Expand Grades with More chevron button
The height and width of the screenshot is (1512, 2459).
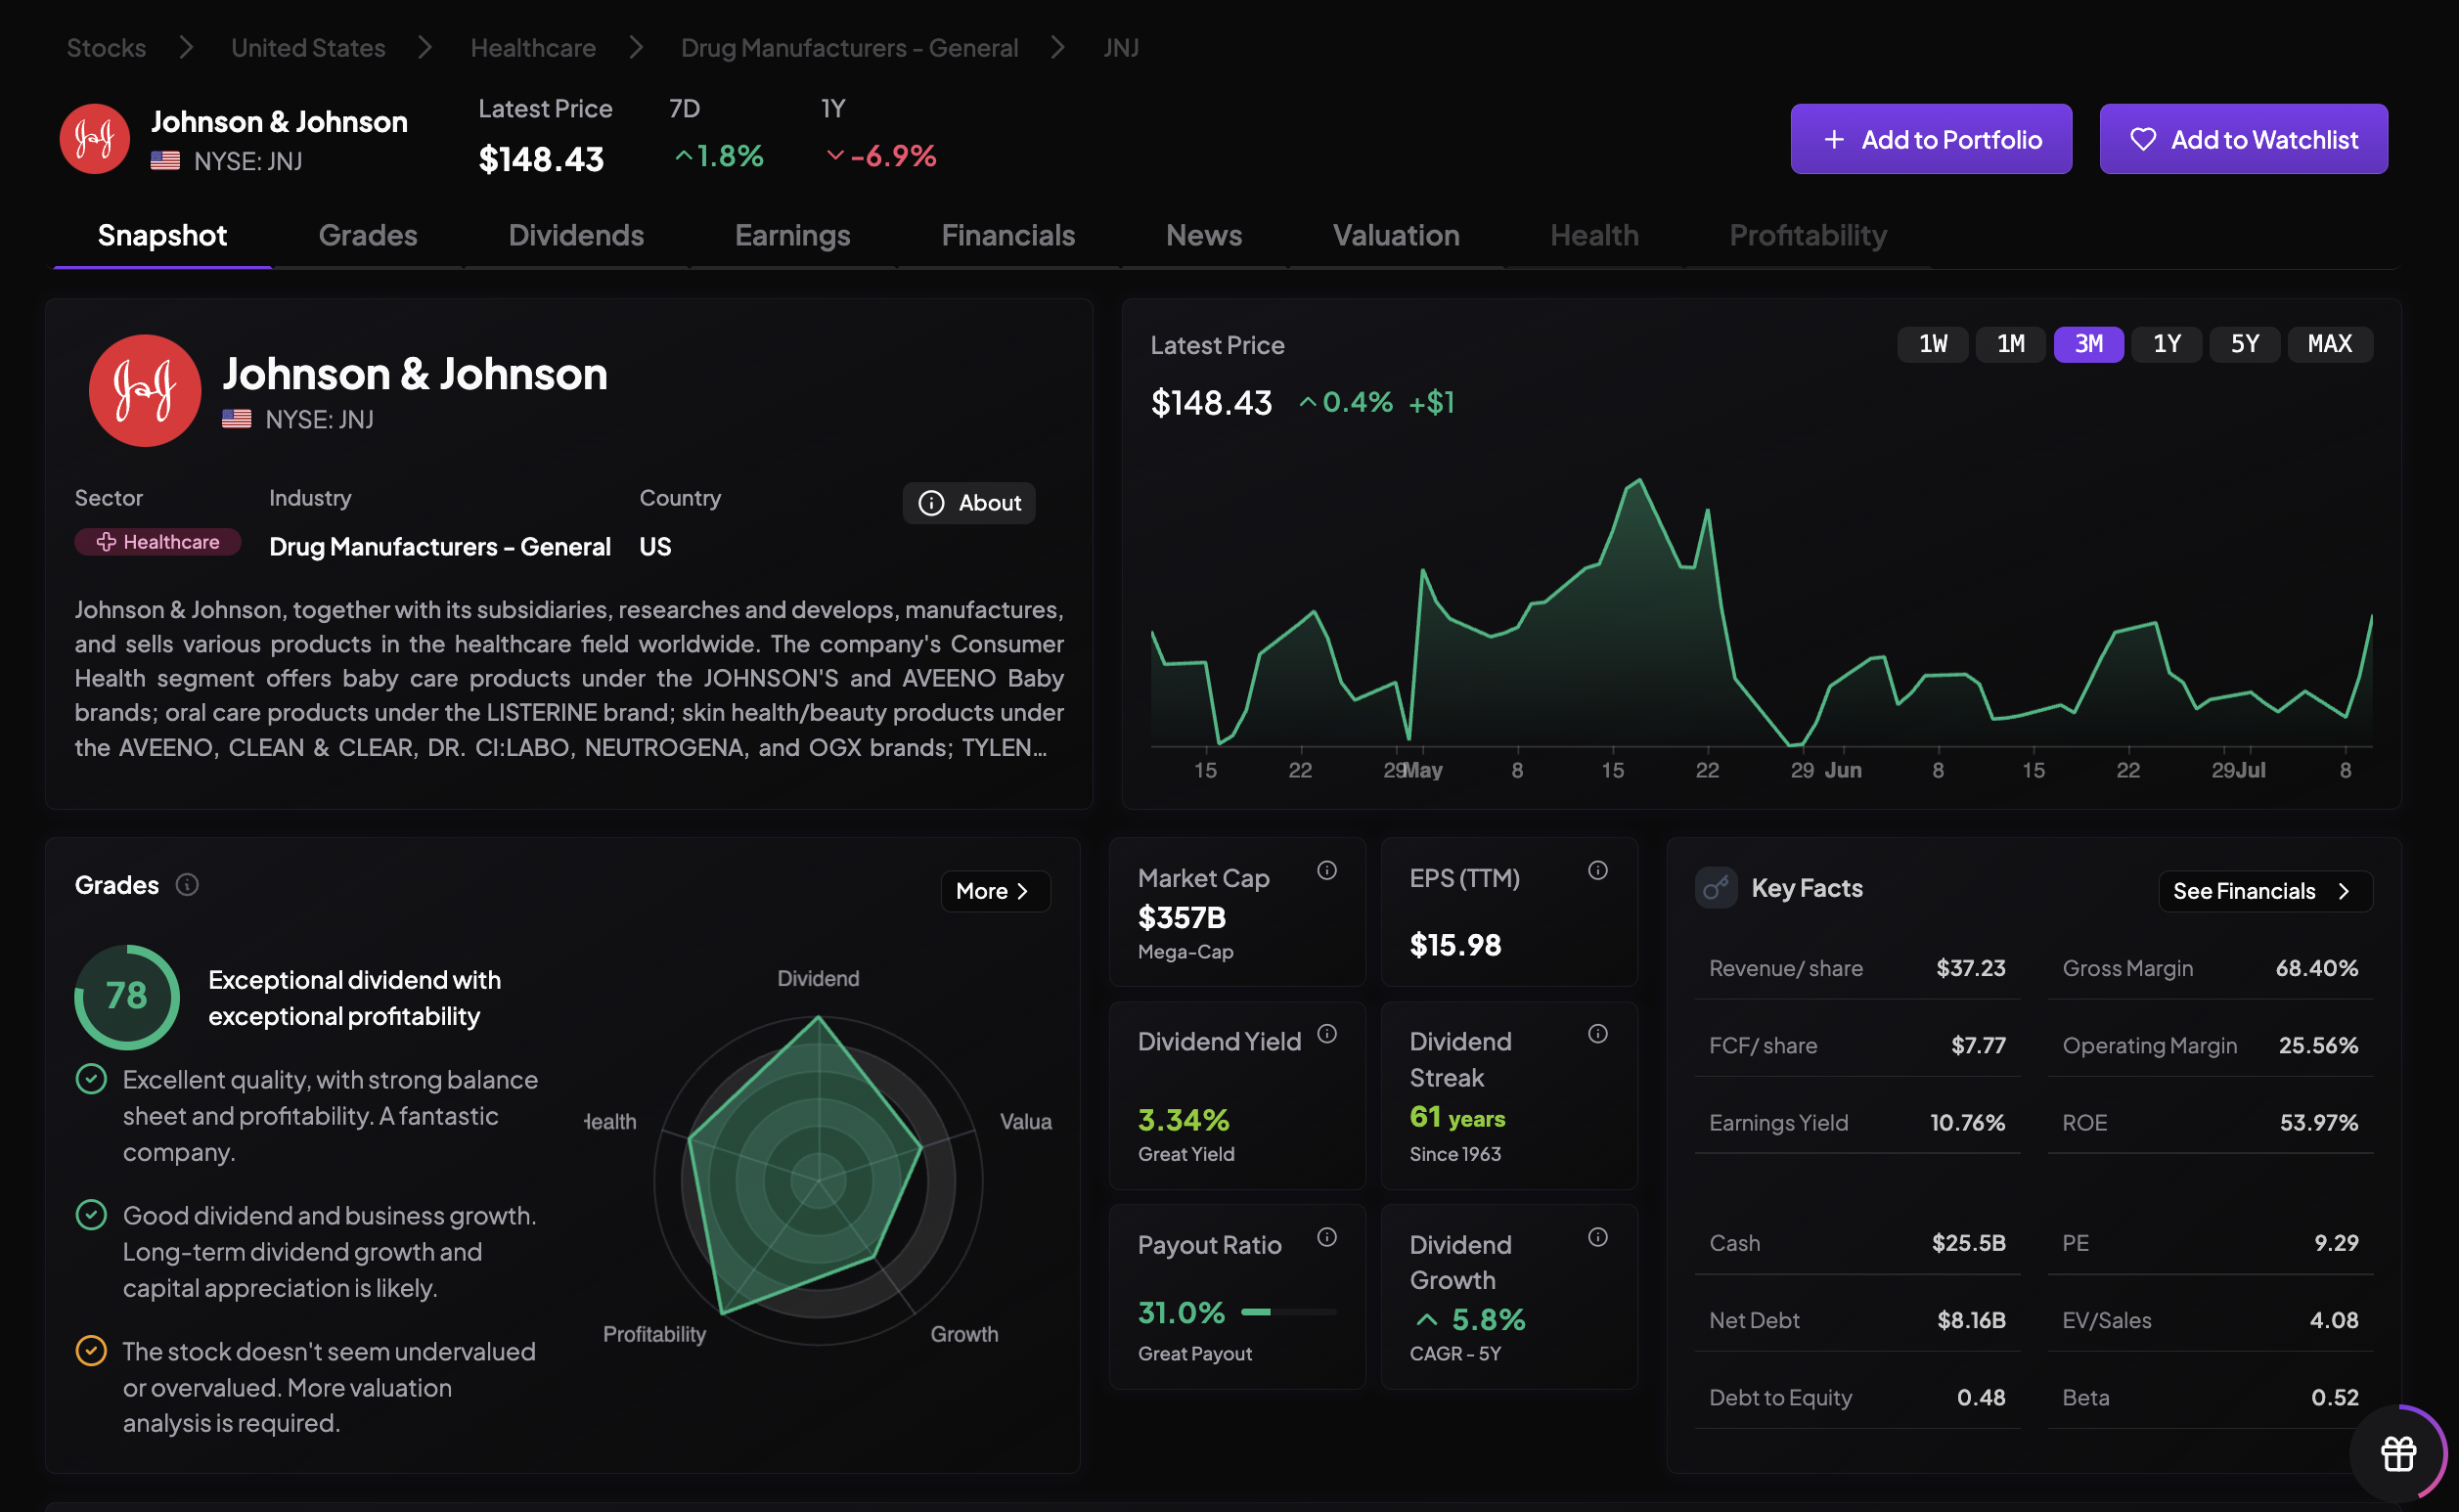[995, 891]
